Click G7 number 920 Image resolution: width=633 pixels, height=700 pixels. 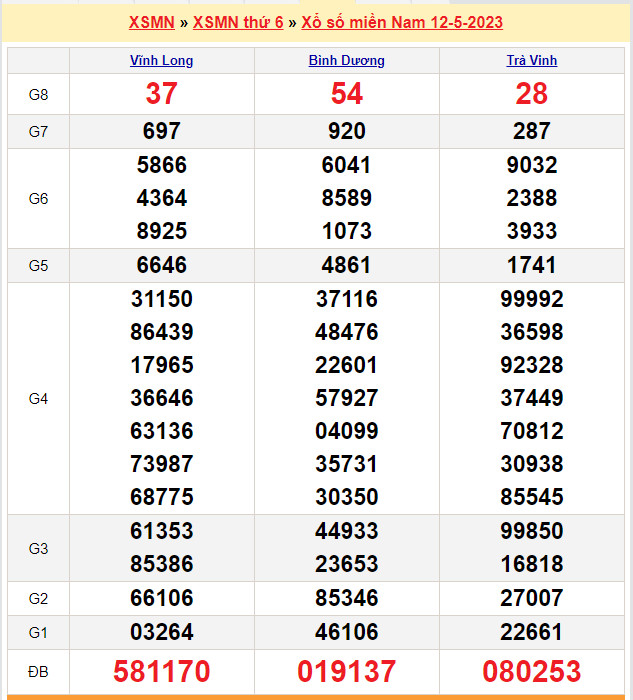pyautogui.click(x=346, y=131)
